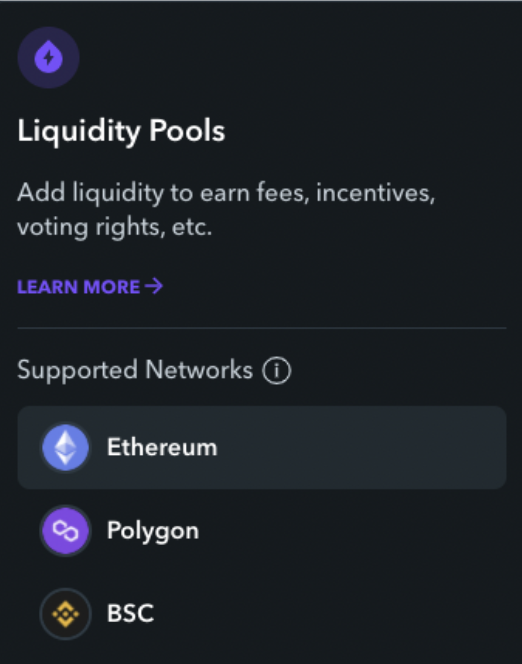Viewport: 522px width, 664px height.
Task: Click the Polygon purple chain logo
Action: coord(65,530)
